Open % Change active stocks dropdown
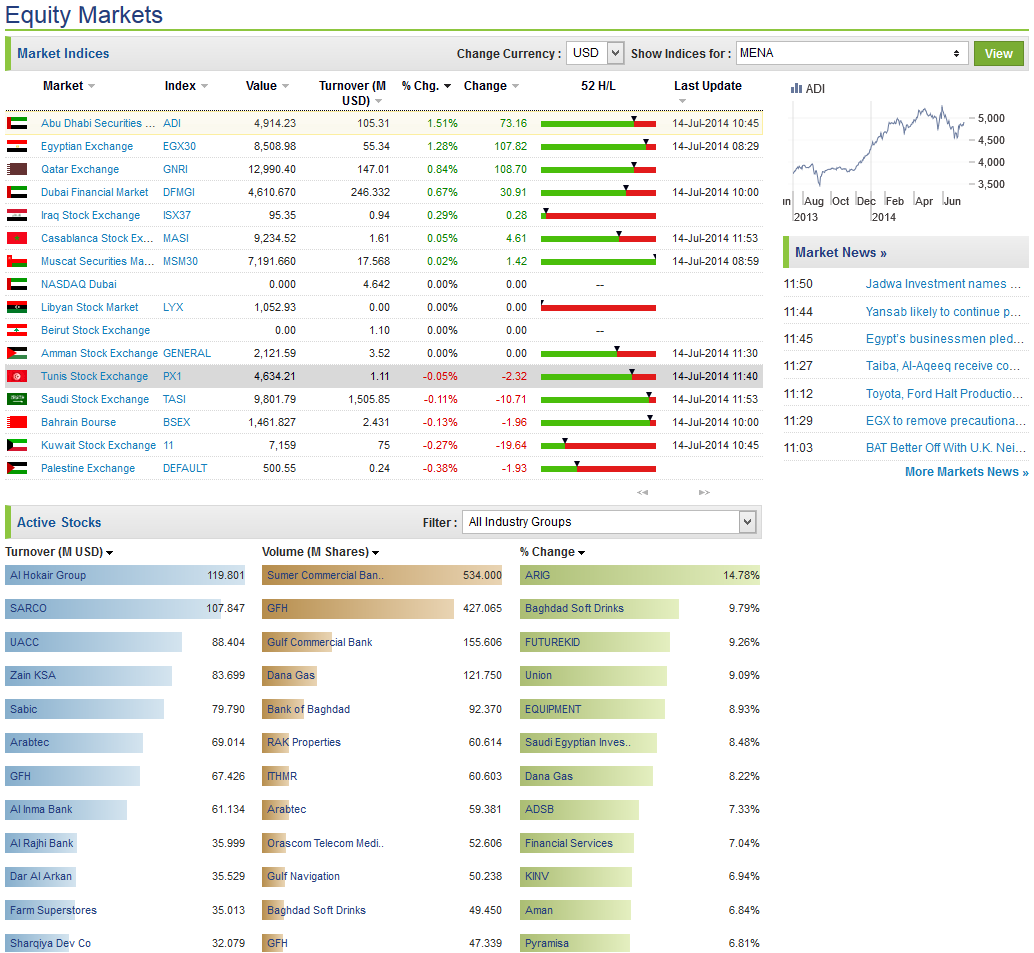The height and width of the screenshot is (953, 1034). pos(553,552)
